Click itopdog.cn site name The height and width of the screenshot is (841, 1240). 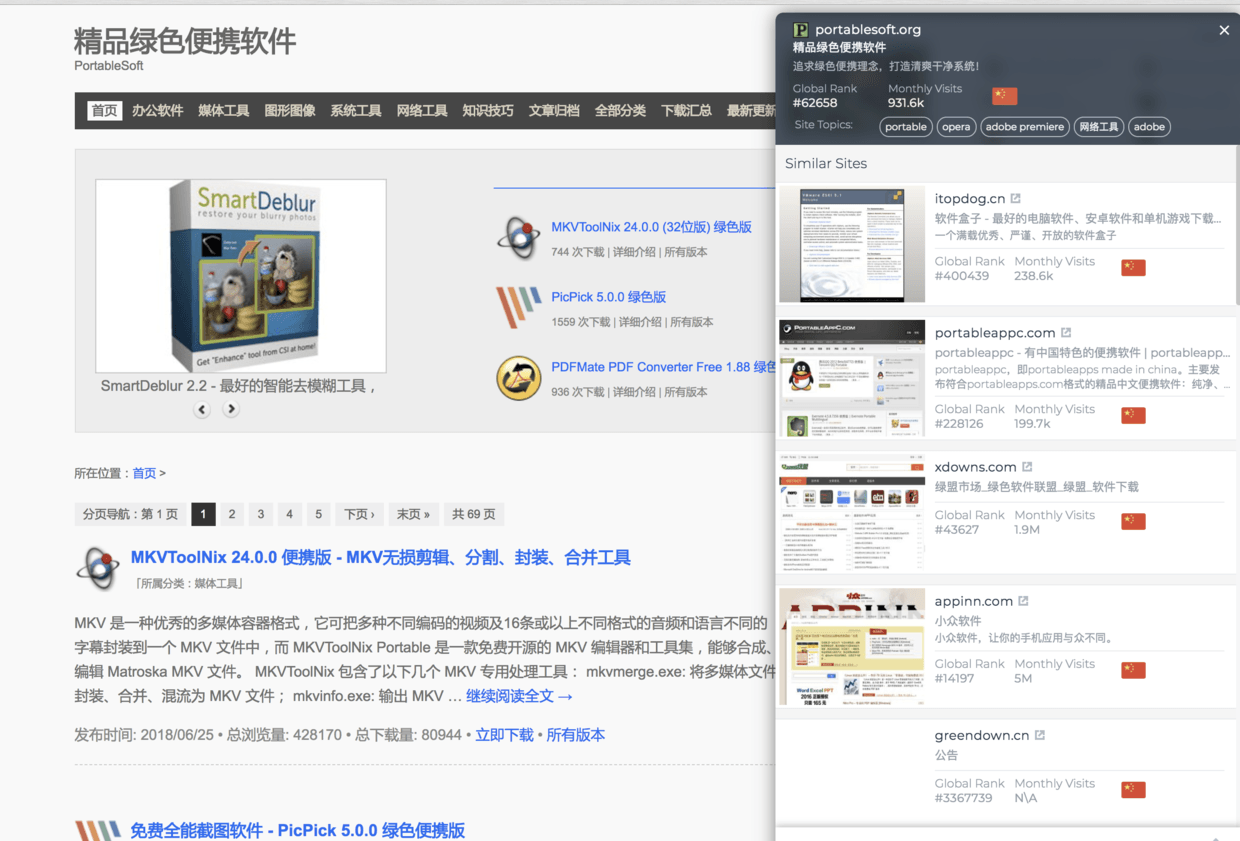click(x=970, y=199)
